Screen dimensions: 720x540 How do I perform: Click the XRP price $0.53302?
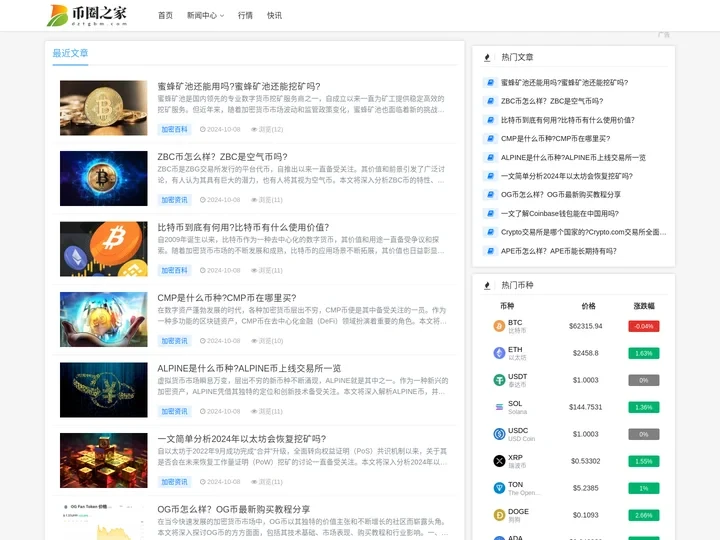(585, 461)
